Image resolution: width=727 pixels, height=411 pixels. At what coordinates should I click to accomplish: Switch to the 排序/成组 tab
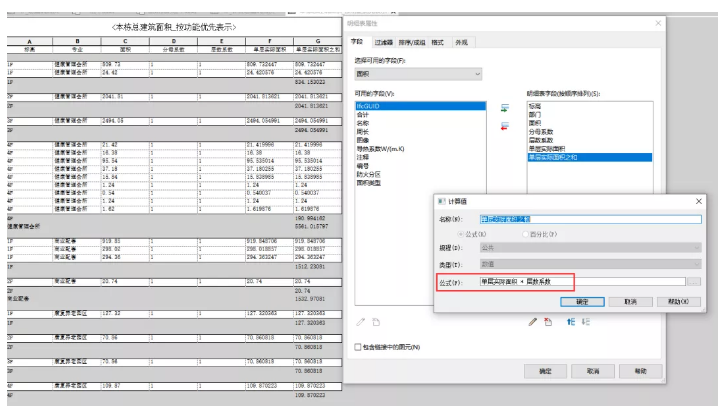point(412,42)
